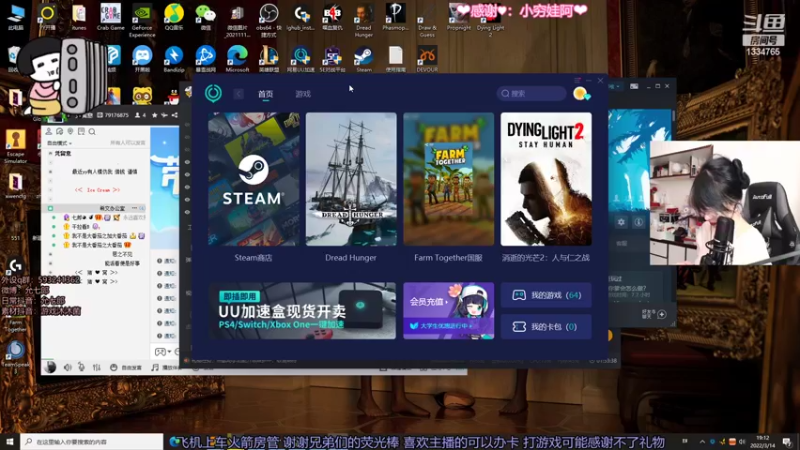Click the info icon in rear window
This screenshot has width=800, height=450.
tap(638, 222)
